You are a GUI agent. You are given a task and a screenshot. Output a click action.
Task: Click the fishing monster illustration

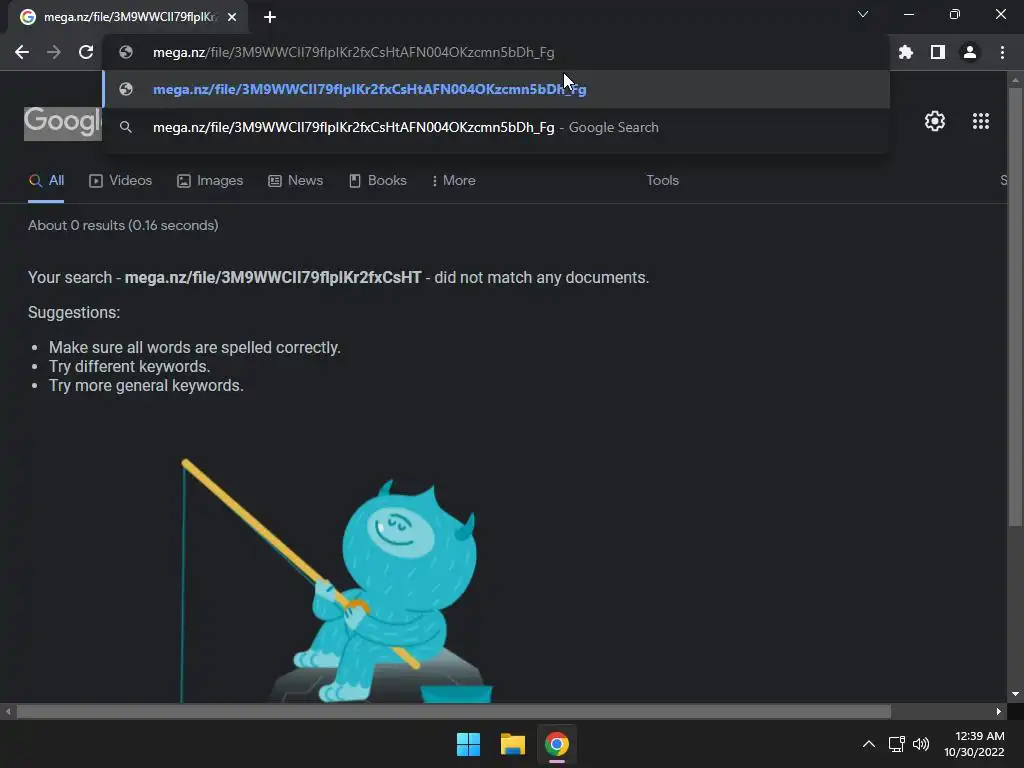[337, 581]
